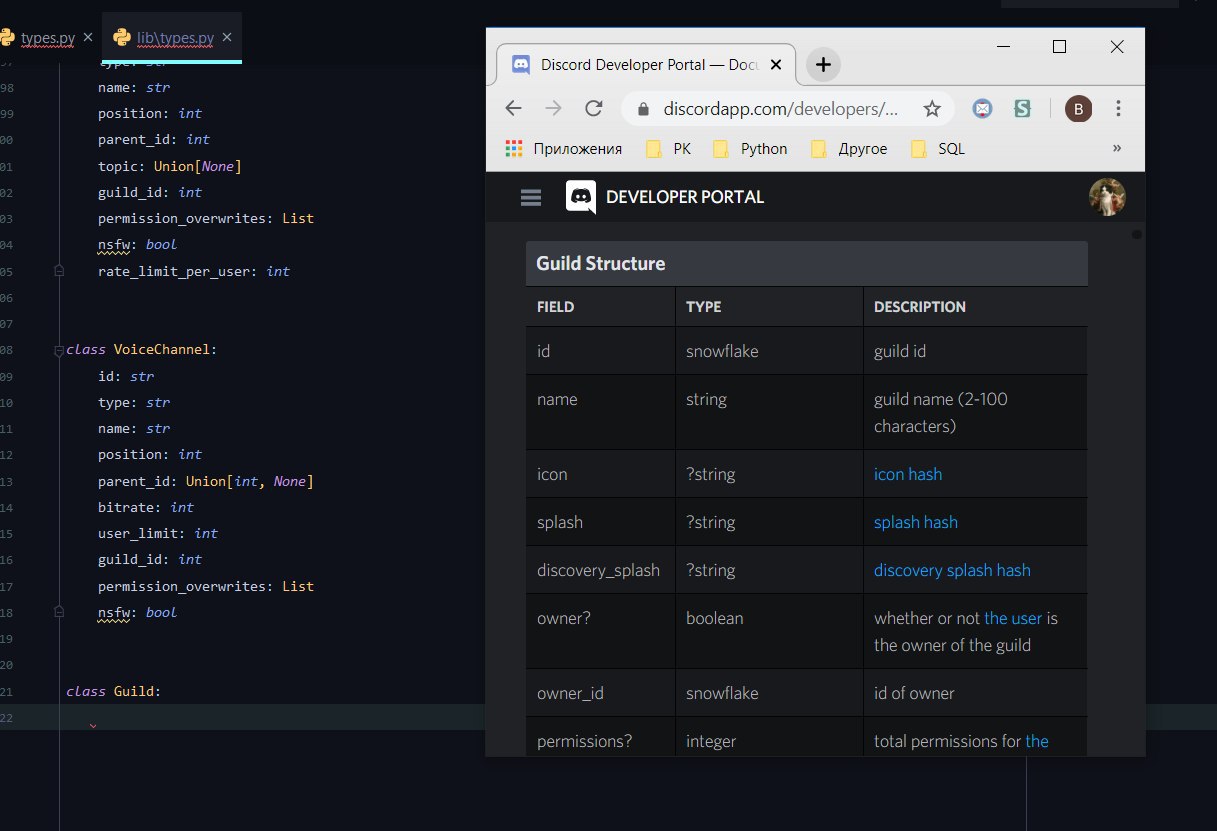Minimize the Chrome window

point(1004,46)
